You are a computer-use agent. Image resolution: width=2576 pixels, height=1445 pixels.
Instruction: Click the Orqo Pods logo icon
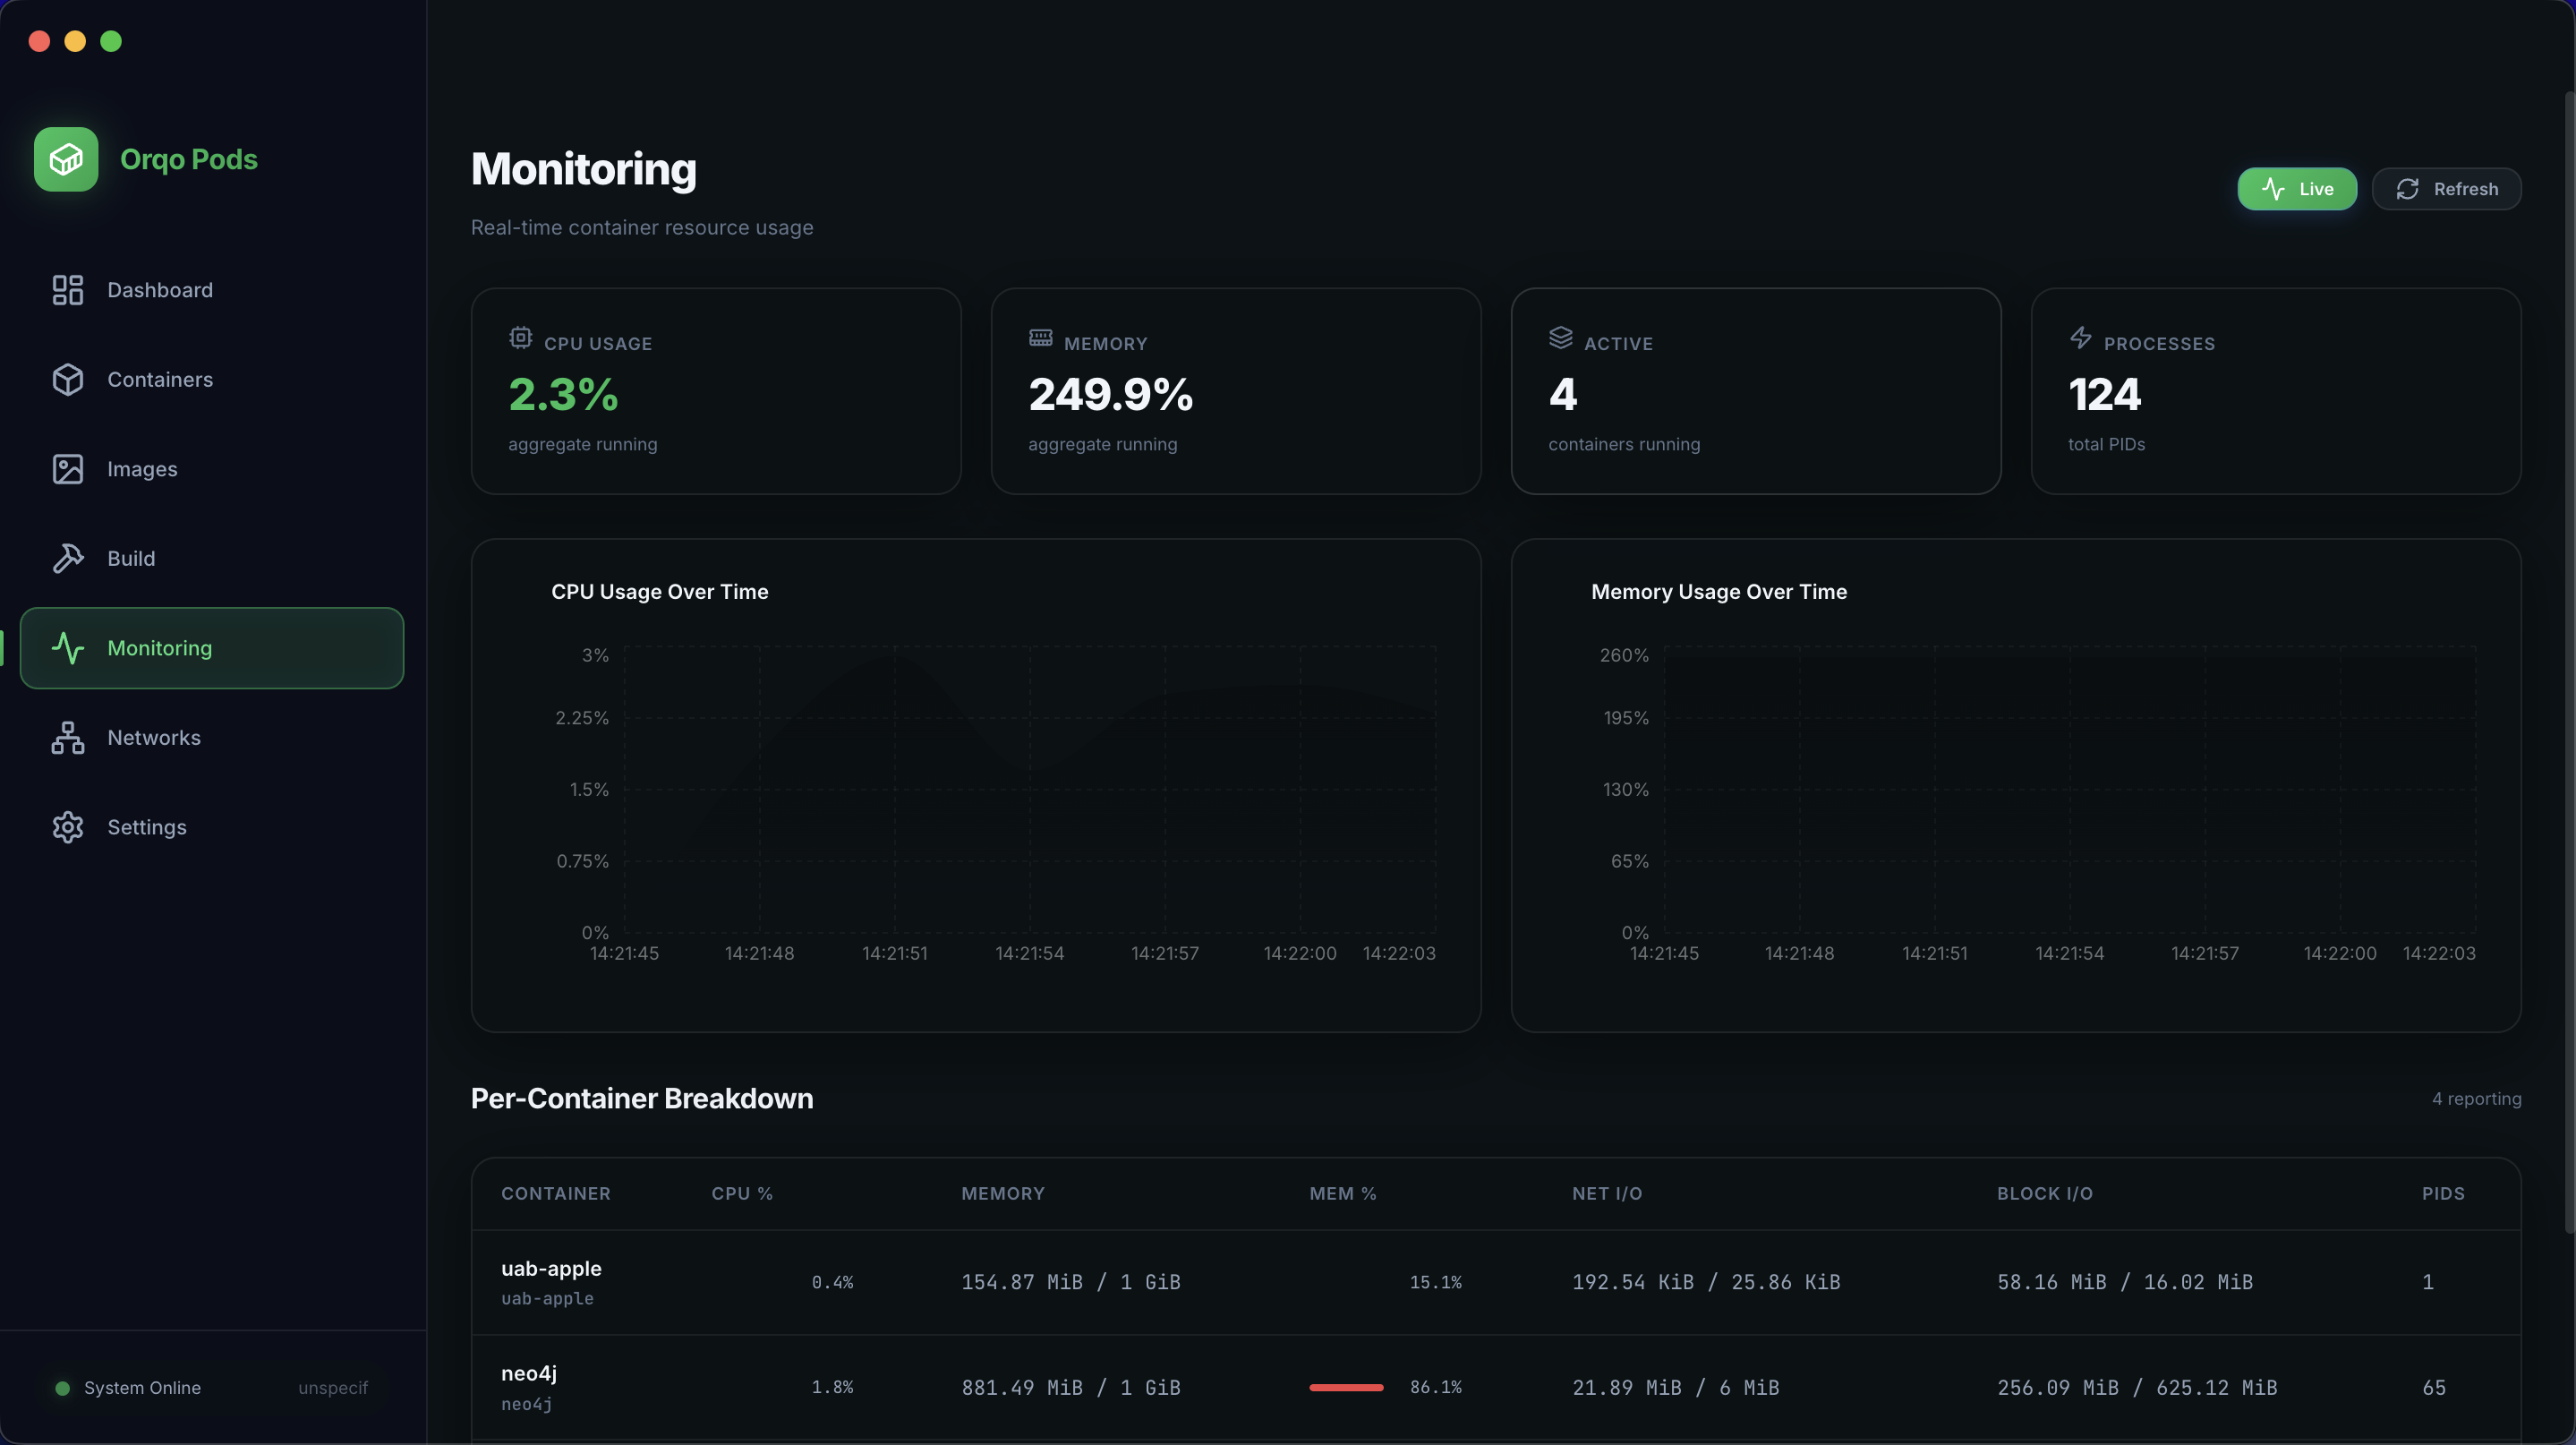65,159
